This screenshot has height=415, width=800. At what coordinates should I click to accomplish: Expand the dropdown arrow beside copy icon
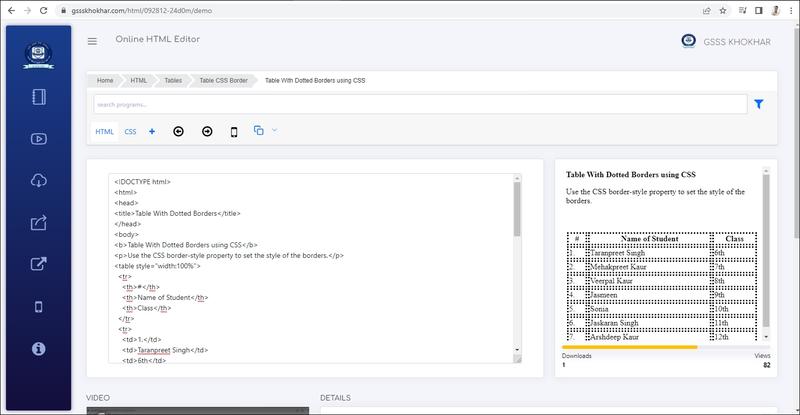click(274, 130)
